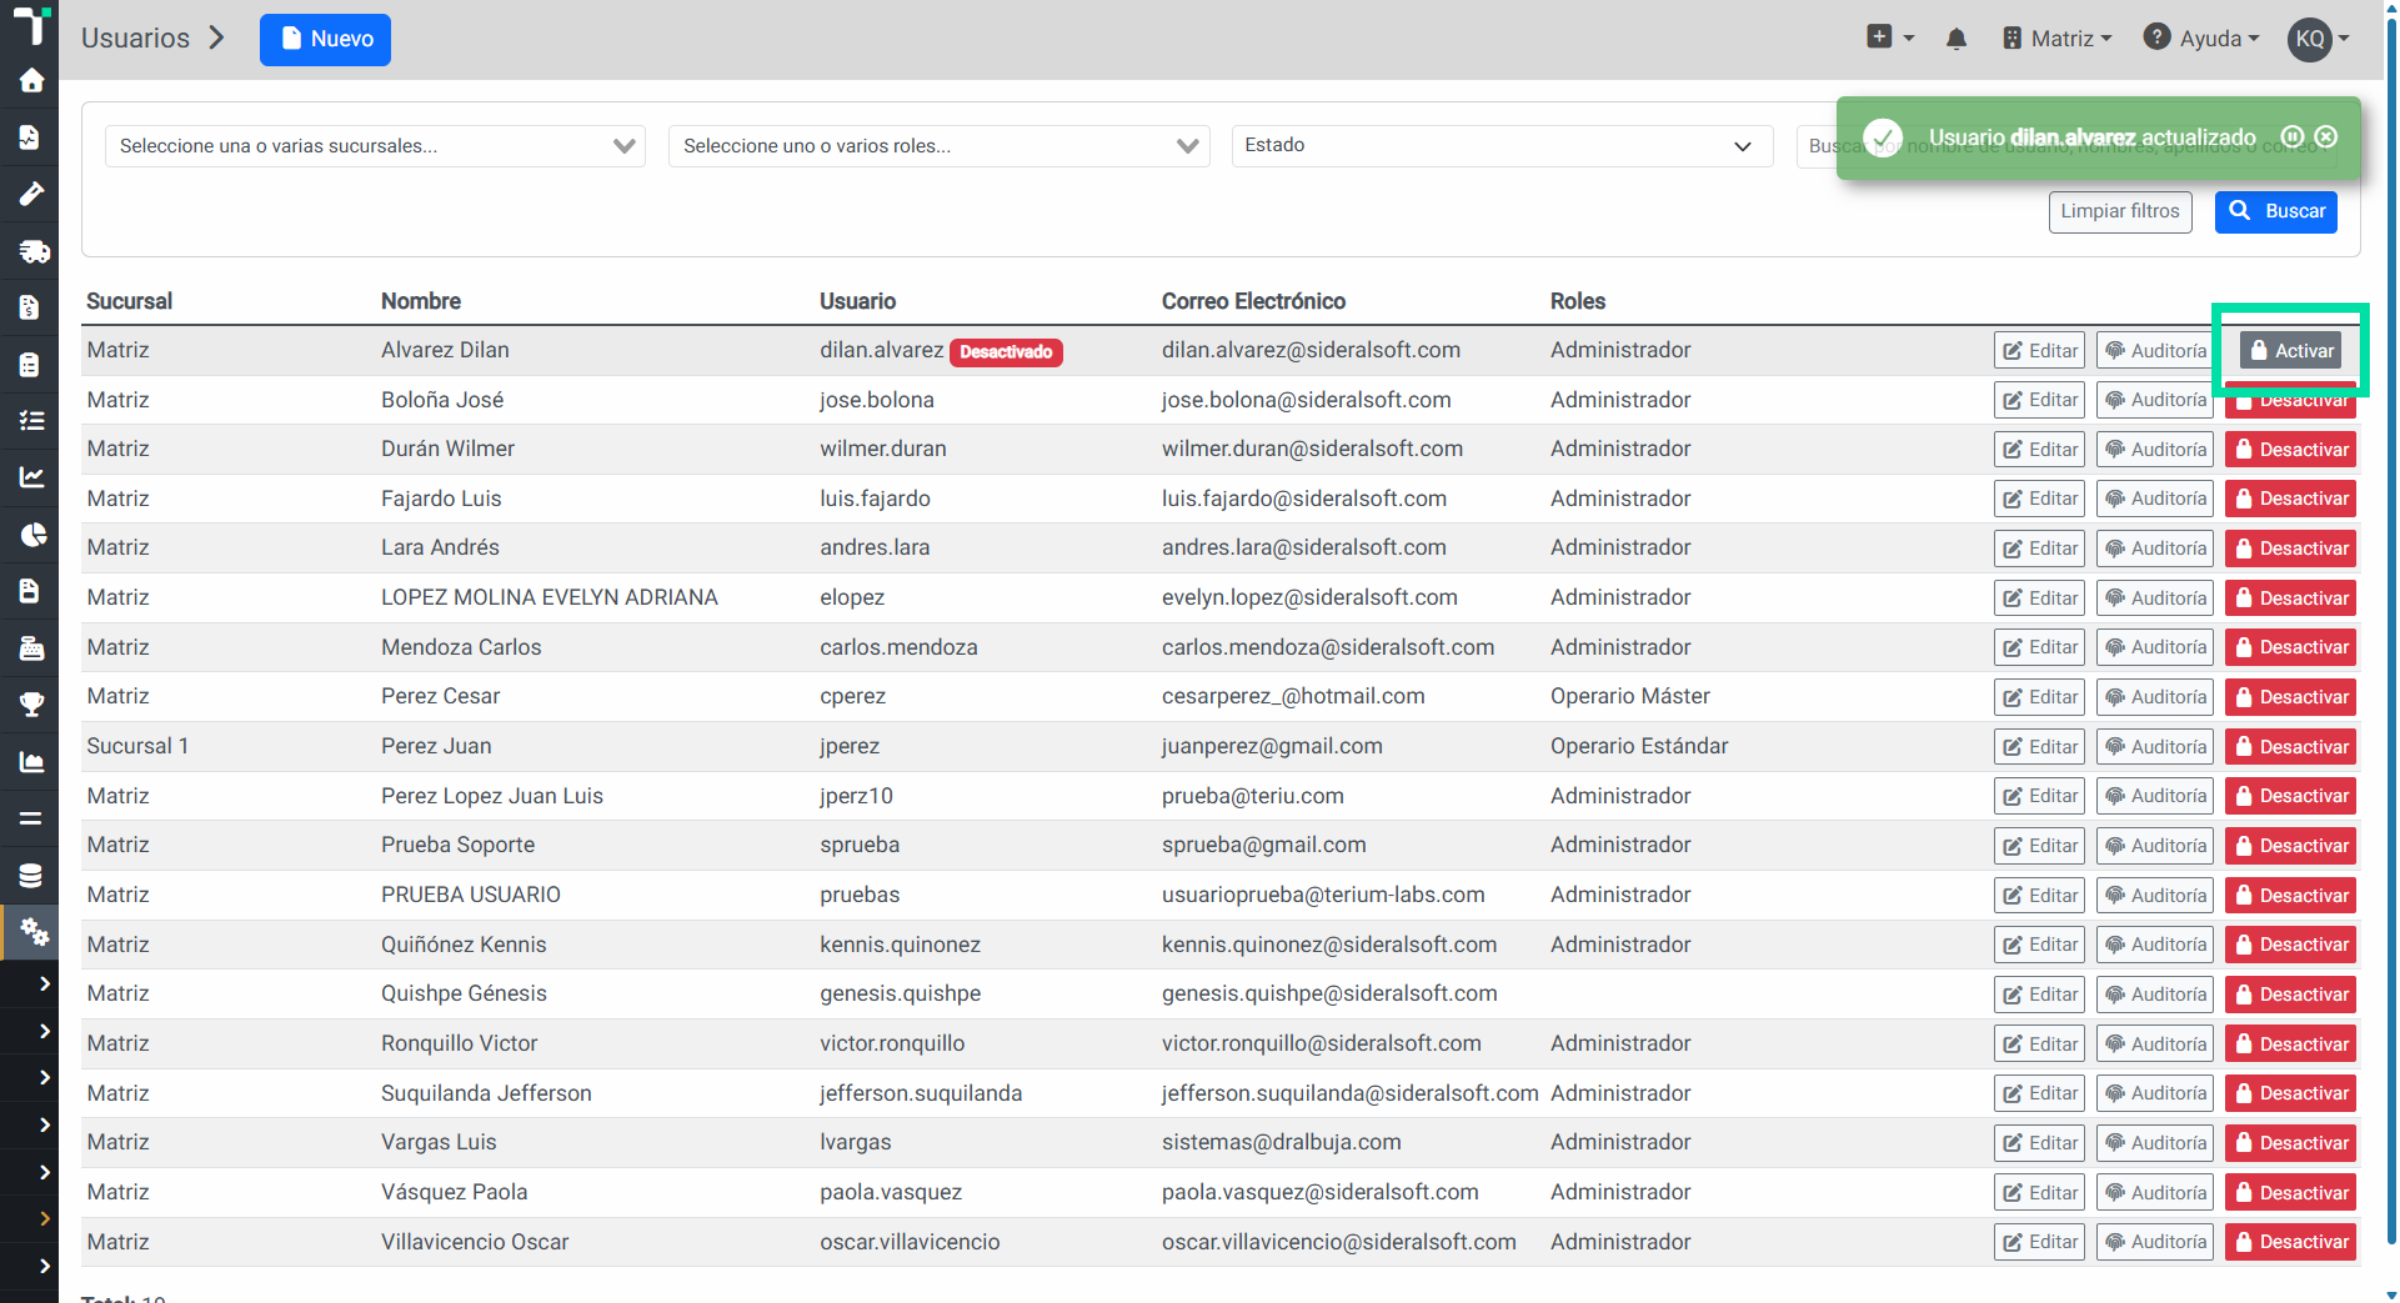2400x1303 pixels.
Task: Close the user updated notification
Action: 2327,136
